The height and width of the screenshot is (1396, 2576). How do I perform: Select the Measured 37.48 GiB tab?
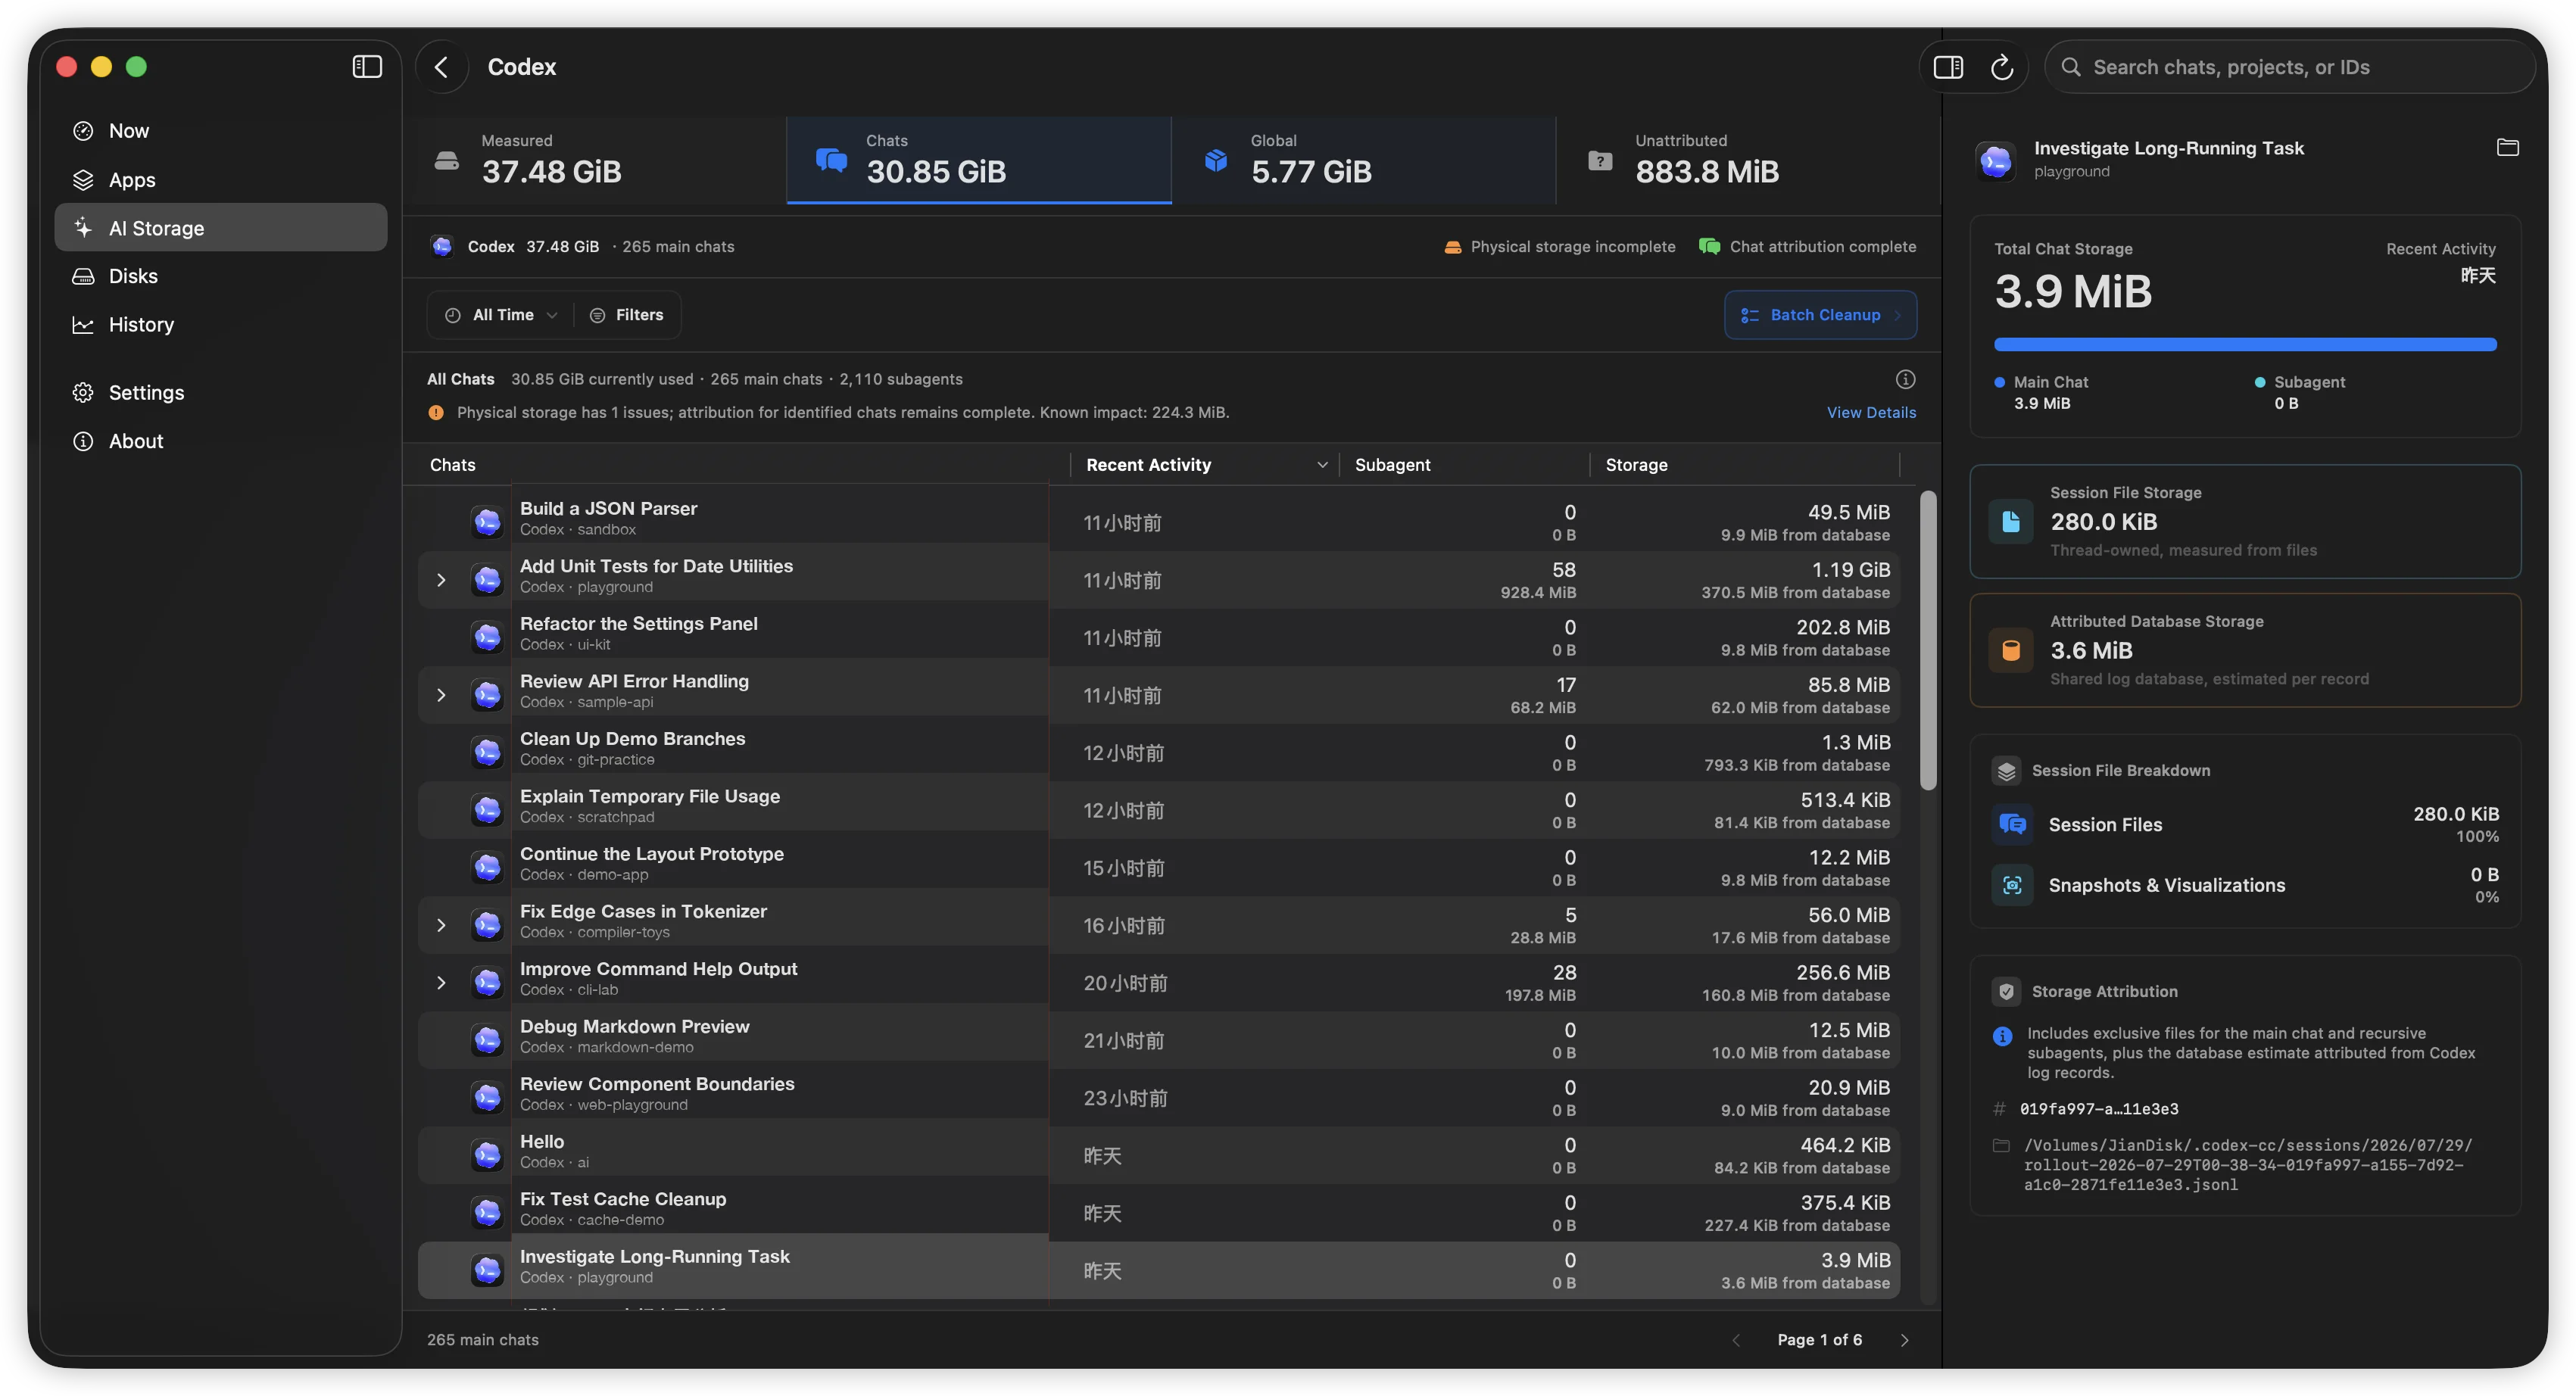click(594, 160)
